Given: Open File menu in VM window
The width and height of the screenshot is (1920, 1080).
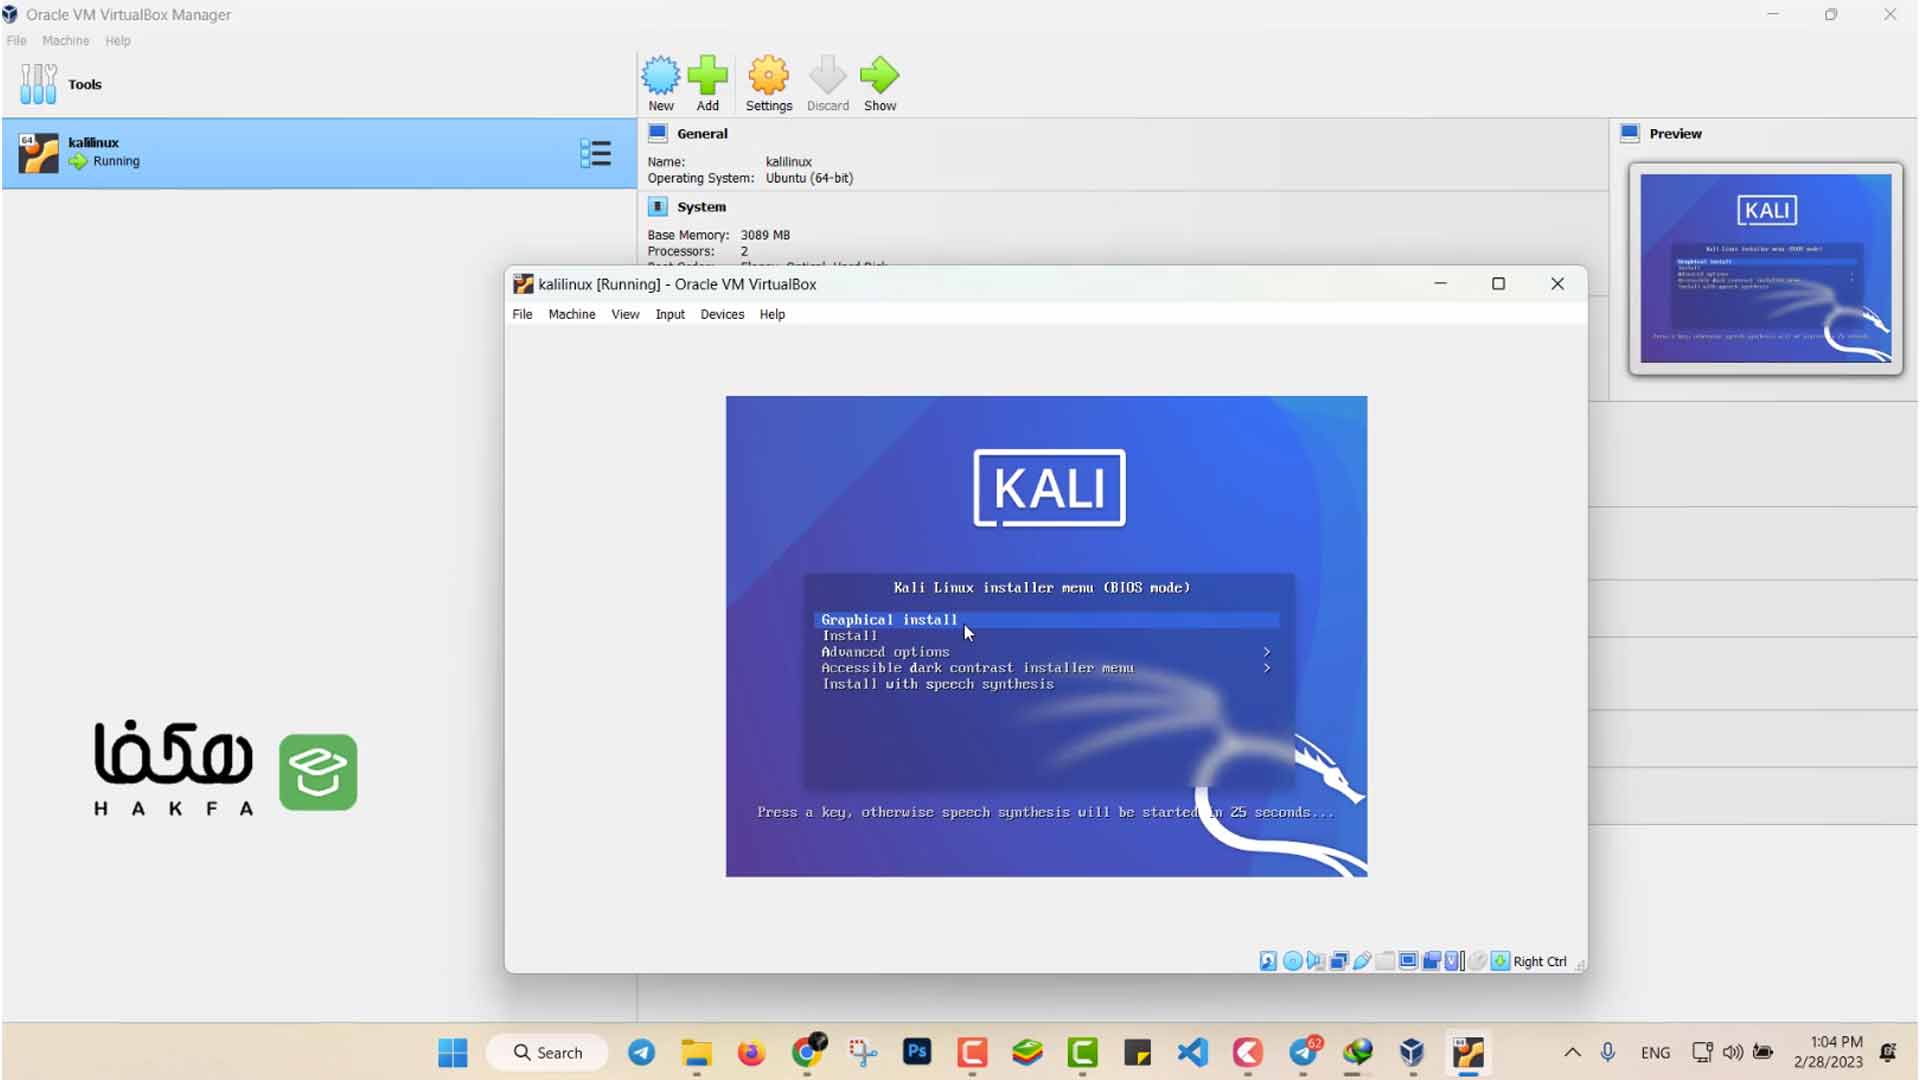Looking at the screenshot, I should tap(522, 314).
